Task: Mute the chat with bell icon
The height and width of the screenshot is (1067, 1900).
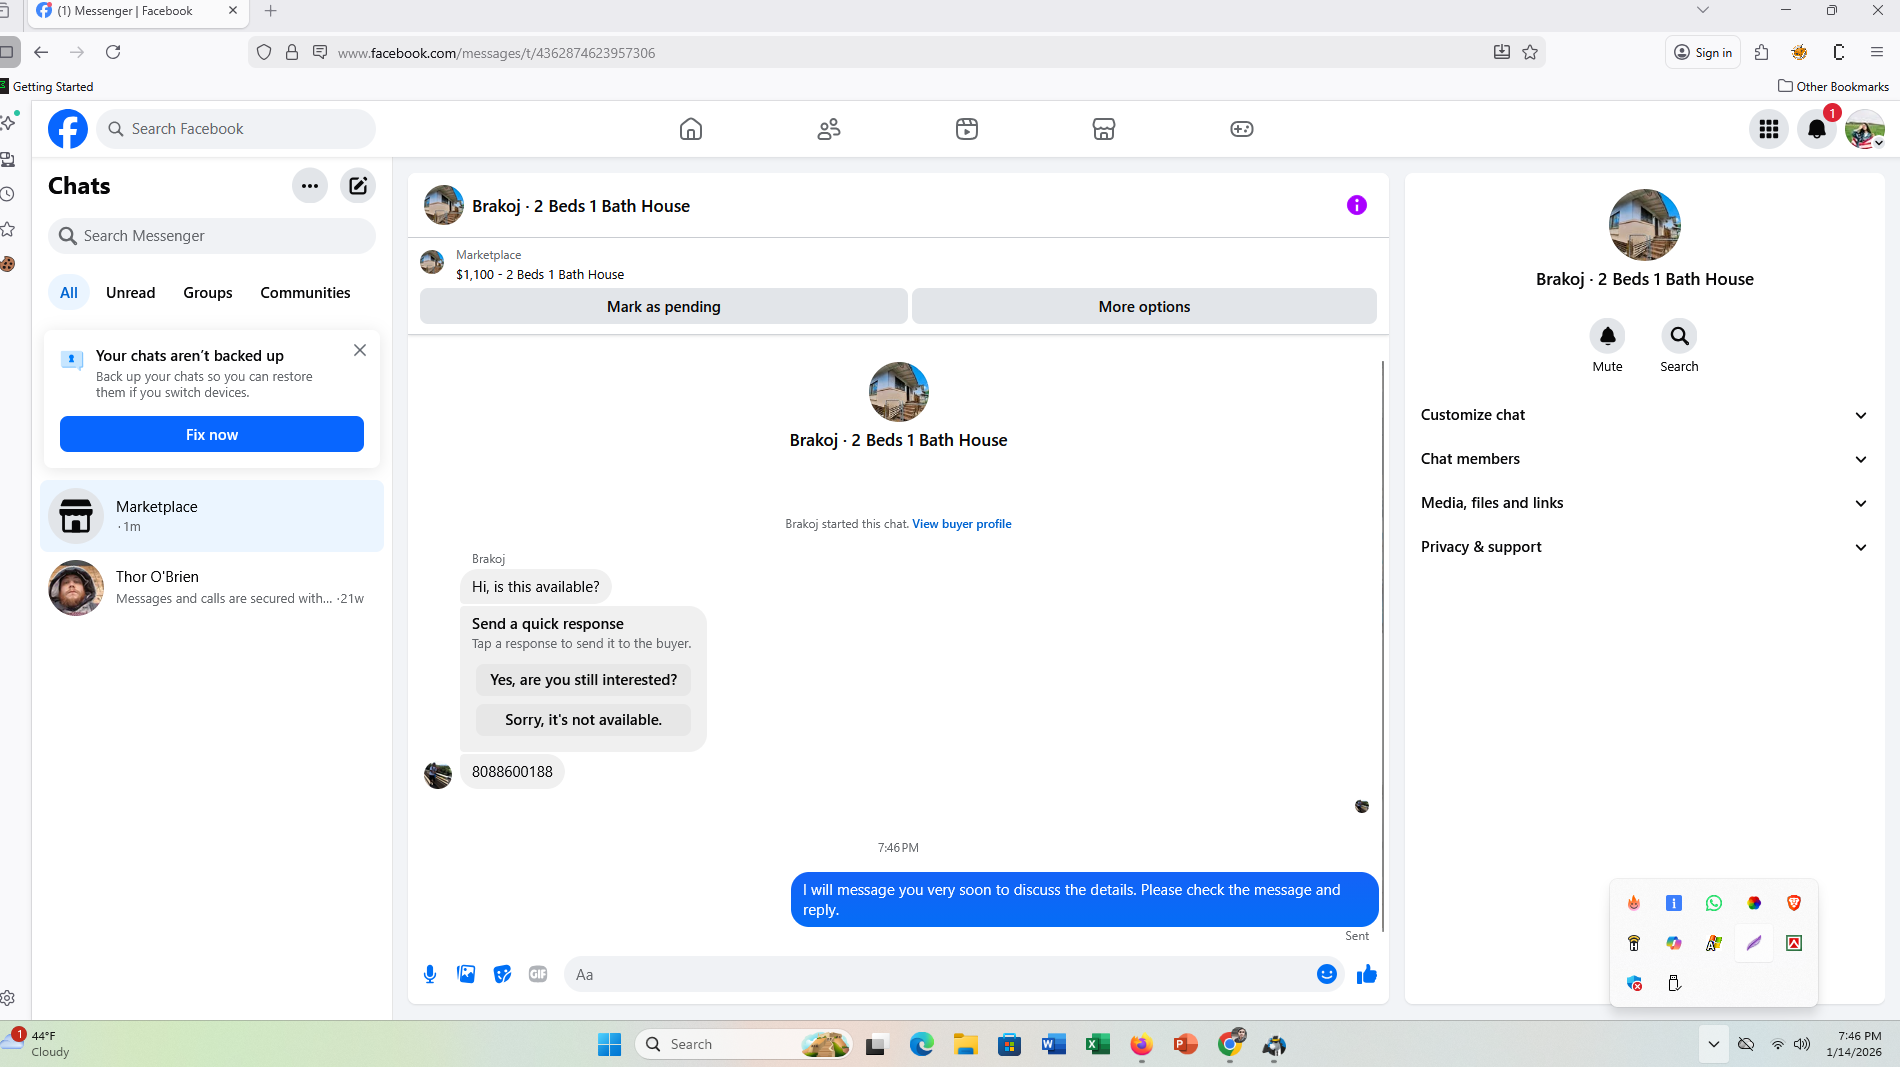Action: (x=1608, y=336)
